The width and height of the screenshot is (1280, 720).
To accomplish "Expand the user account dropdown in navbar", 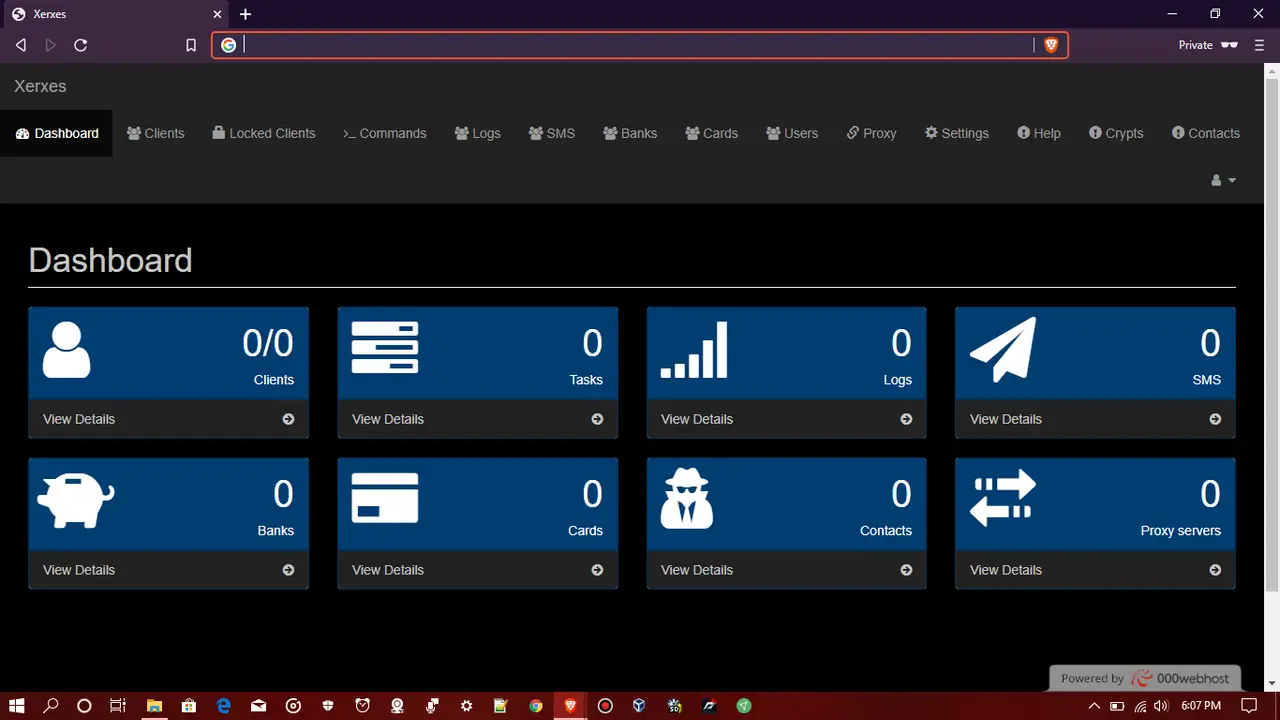I will [1223, 180].
